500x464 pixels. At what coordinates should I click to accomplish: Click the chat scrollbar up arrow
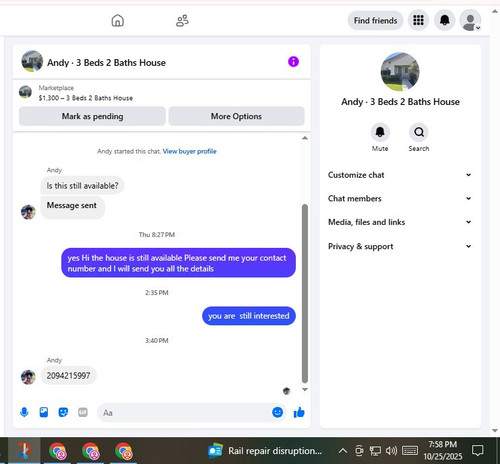pyautogui.click(x=305, y=138)
